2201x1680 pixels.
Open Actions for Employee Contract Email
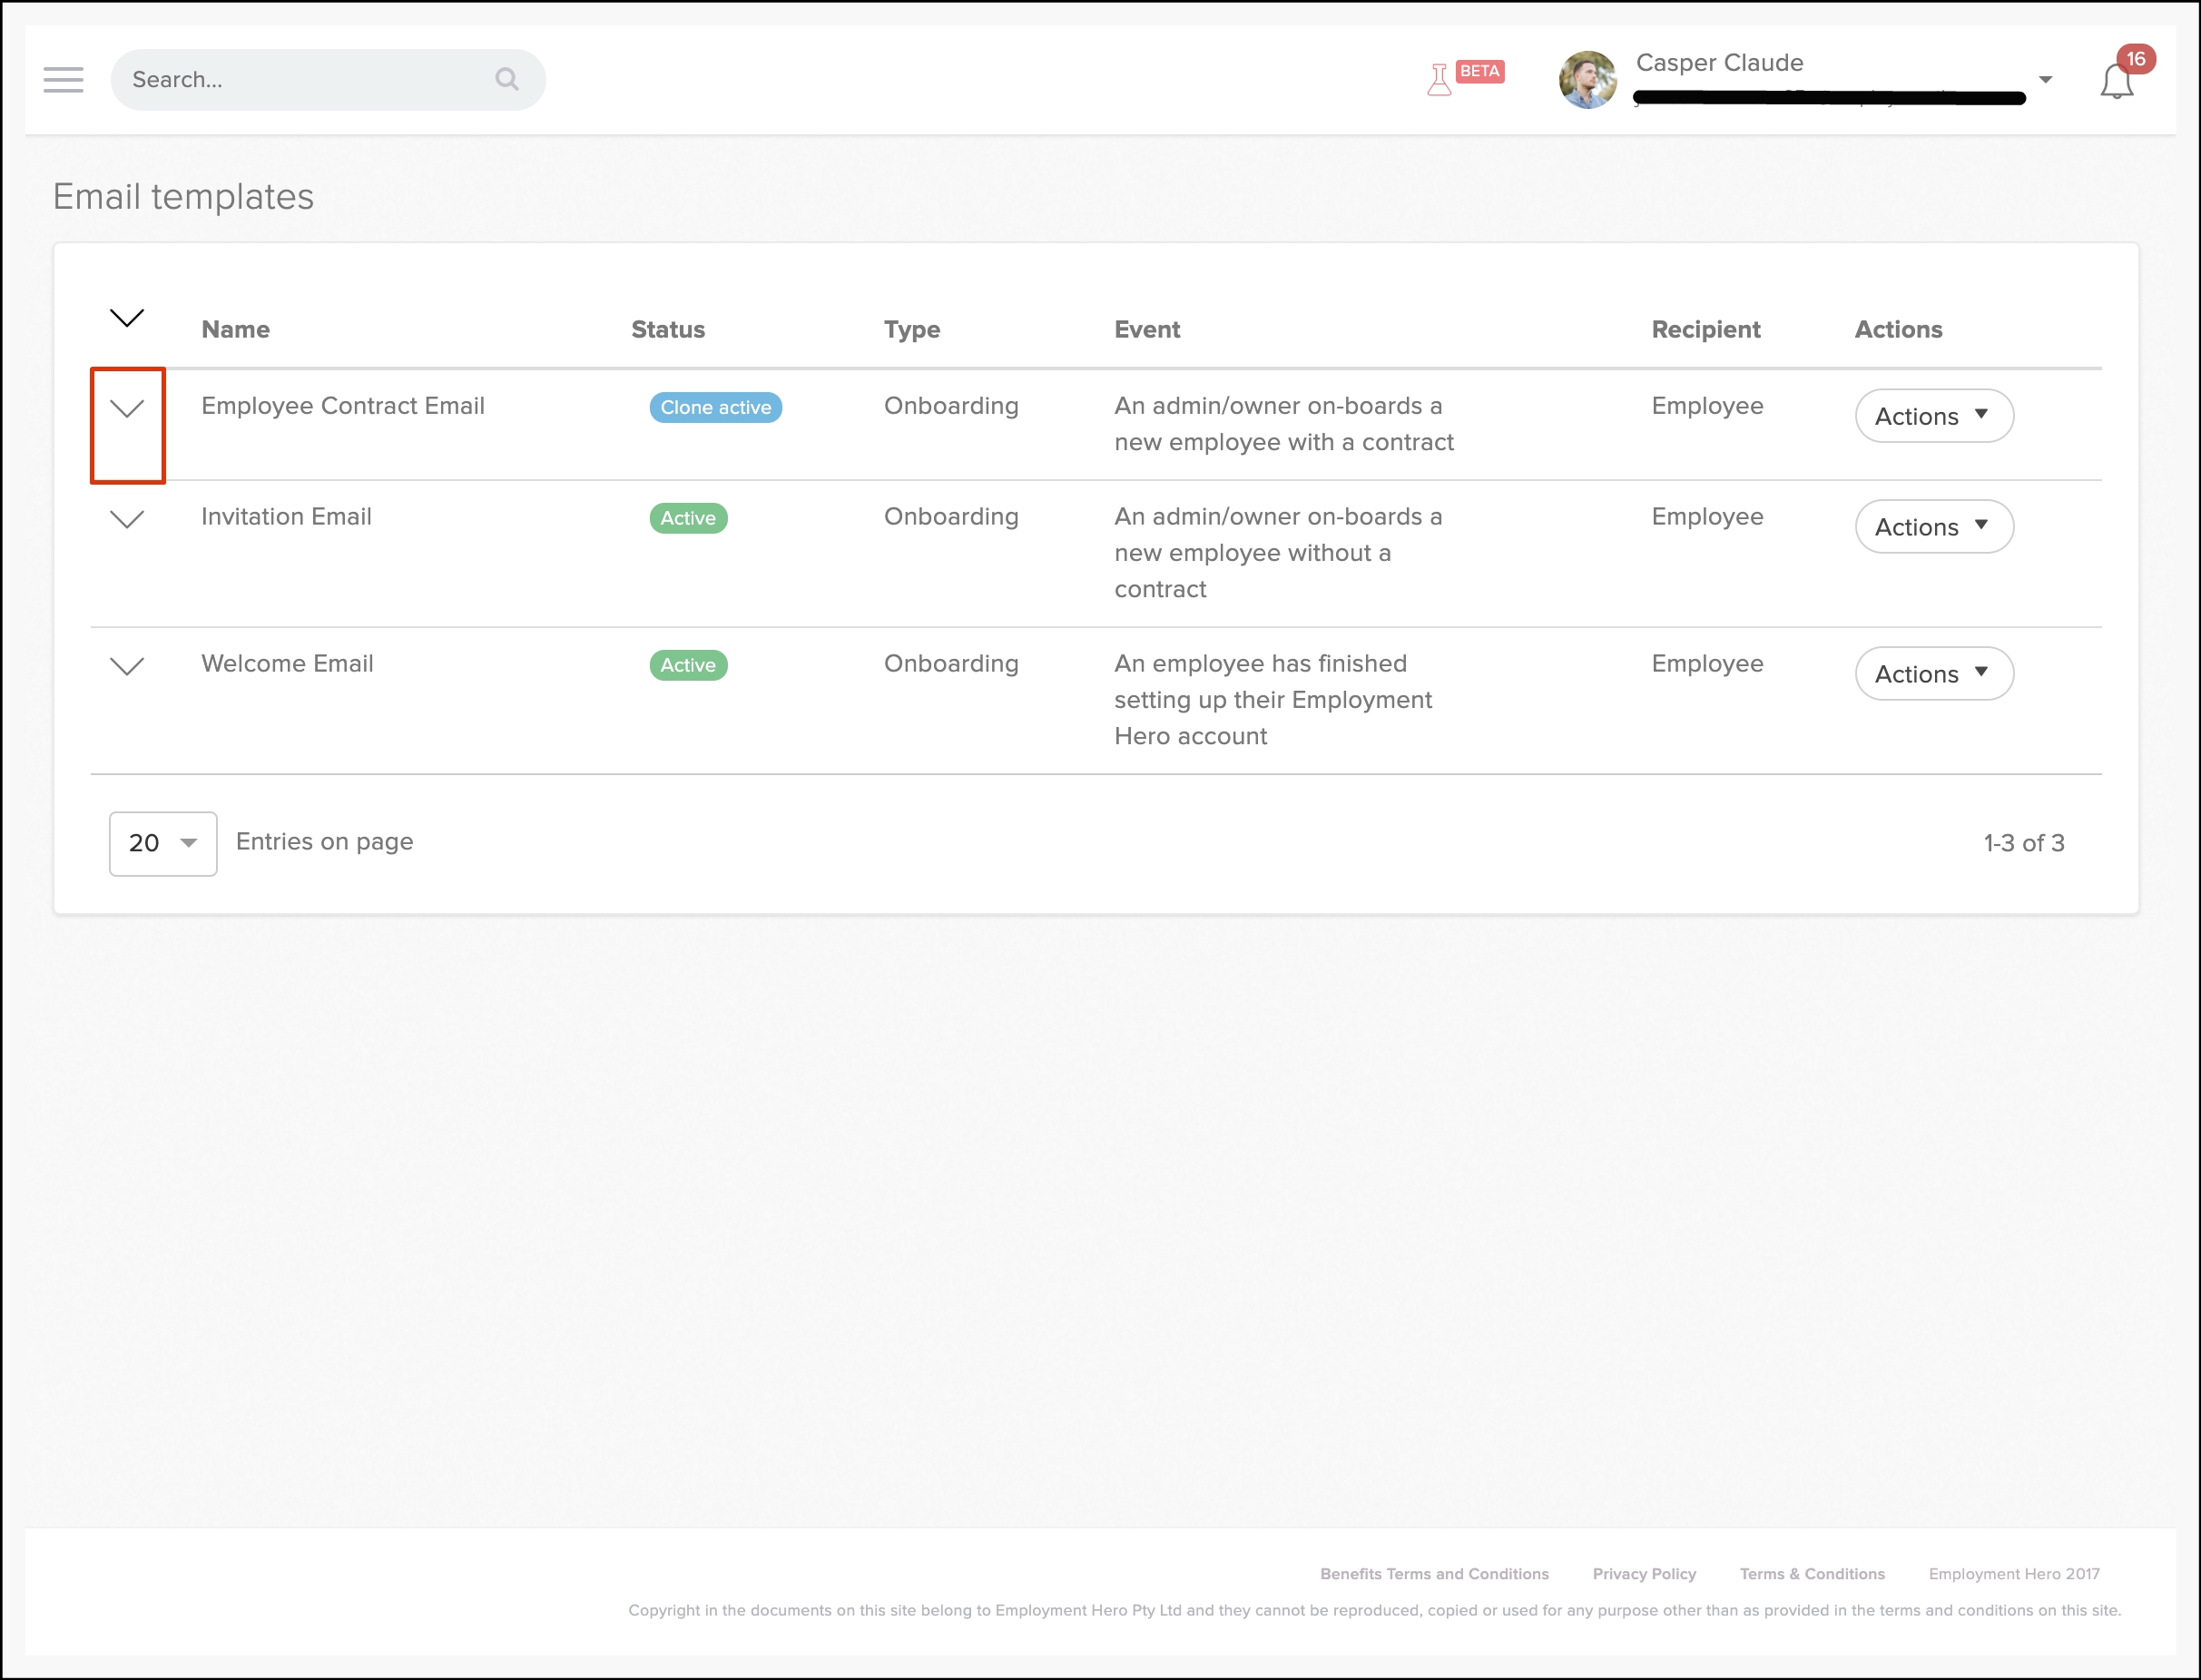1933,416
